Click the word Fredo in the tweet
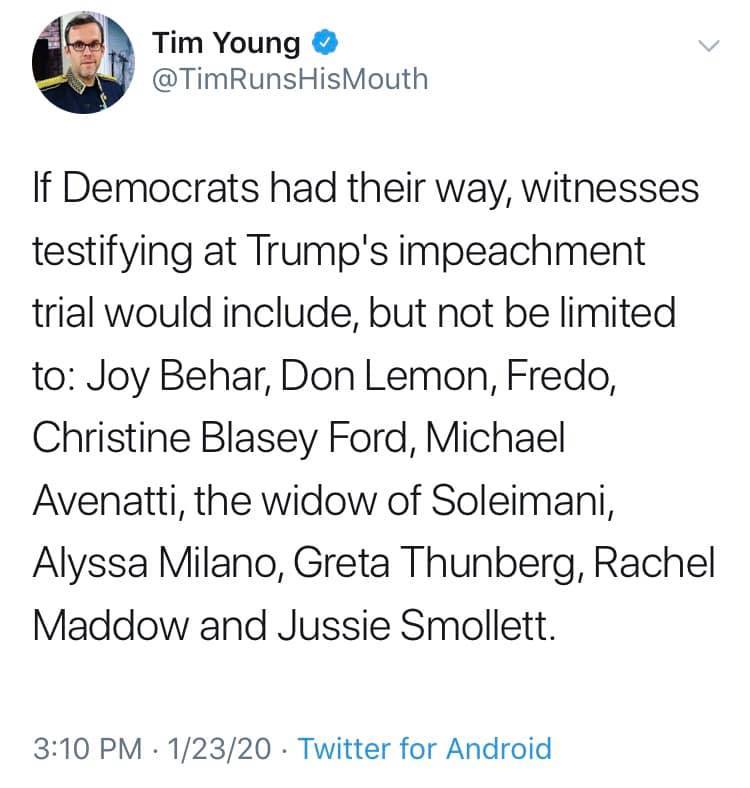This screenshot has width=750, height=788. (x=559, y=376)
